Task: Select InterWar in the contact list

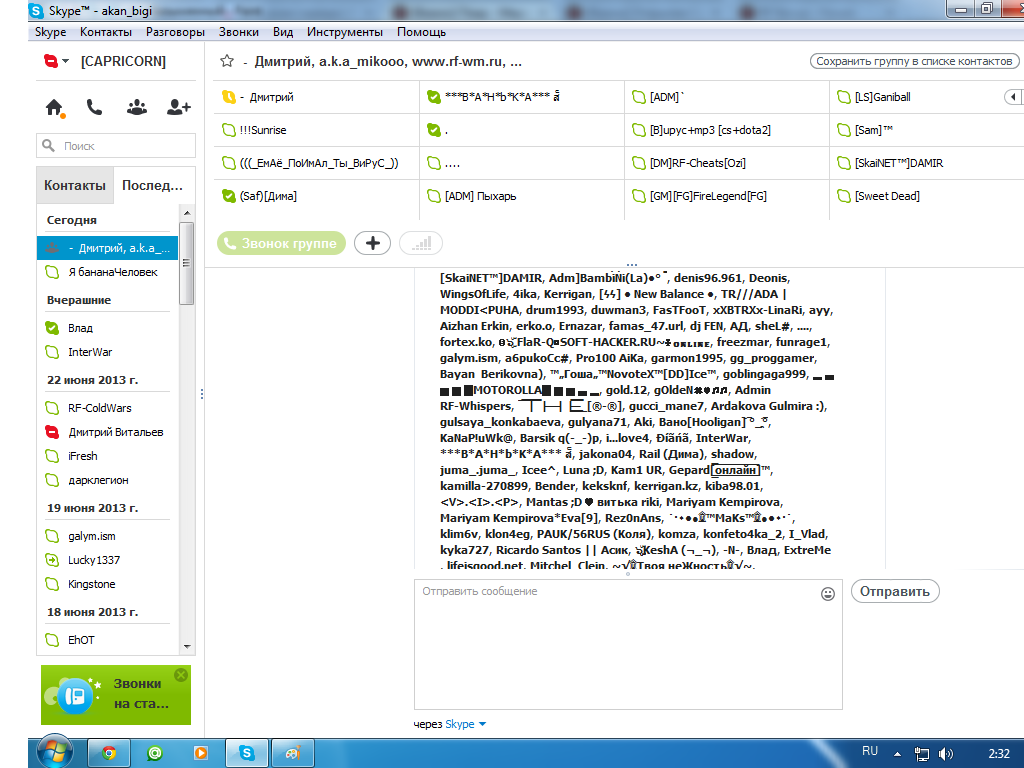Action: [x=107, y=352]
